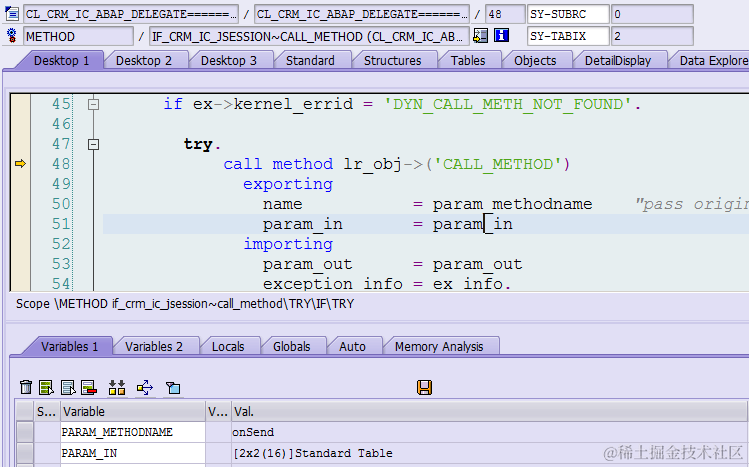Viewport: 749px width, 467px height.
Task: Click the SY-SUBRC label field
Action: (568, 14)
